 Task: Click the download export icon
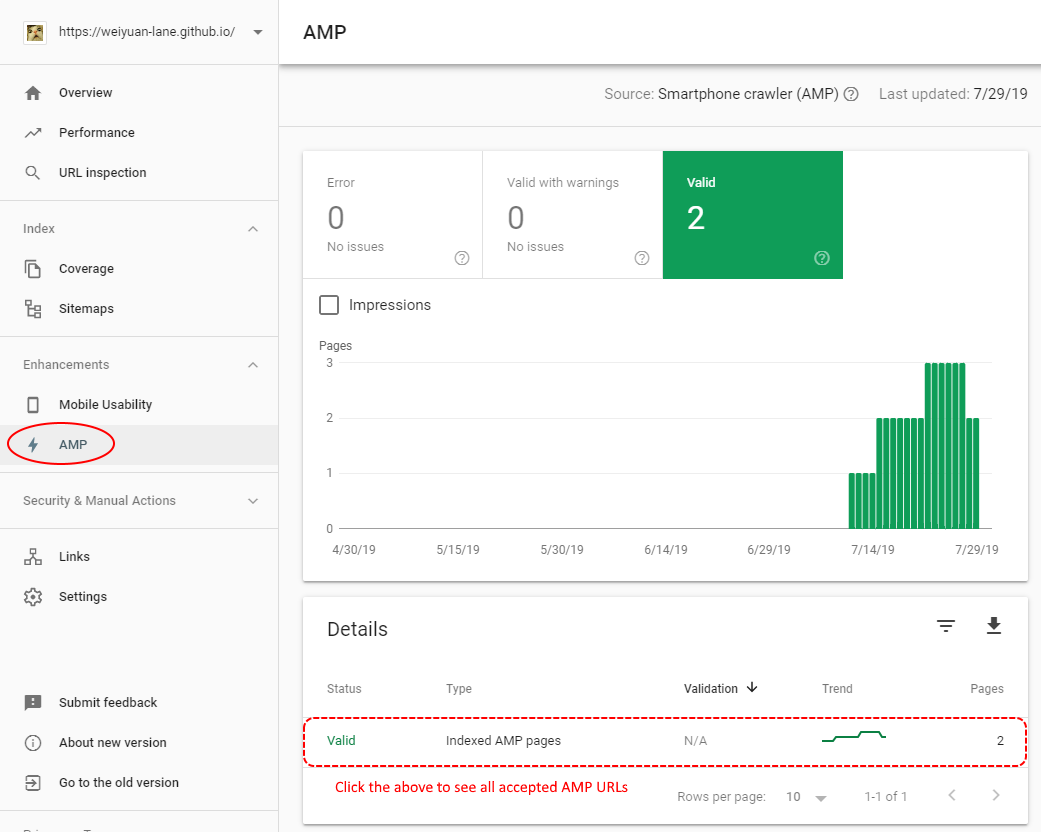(x=993, y=626)
